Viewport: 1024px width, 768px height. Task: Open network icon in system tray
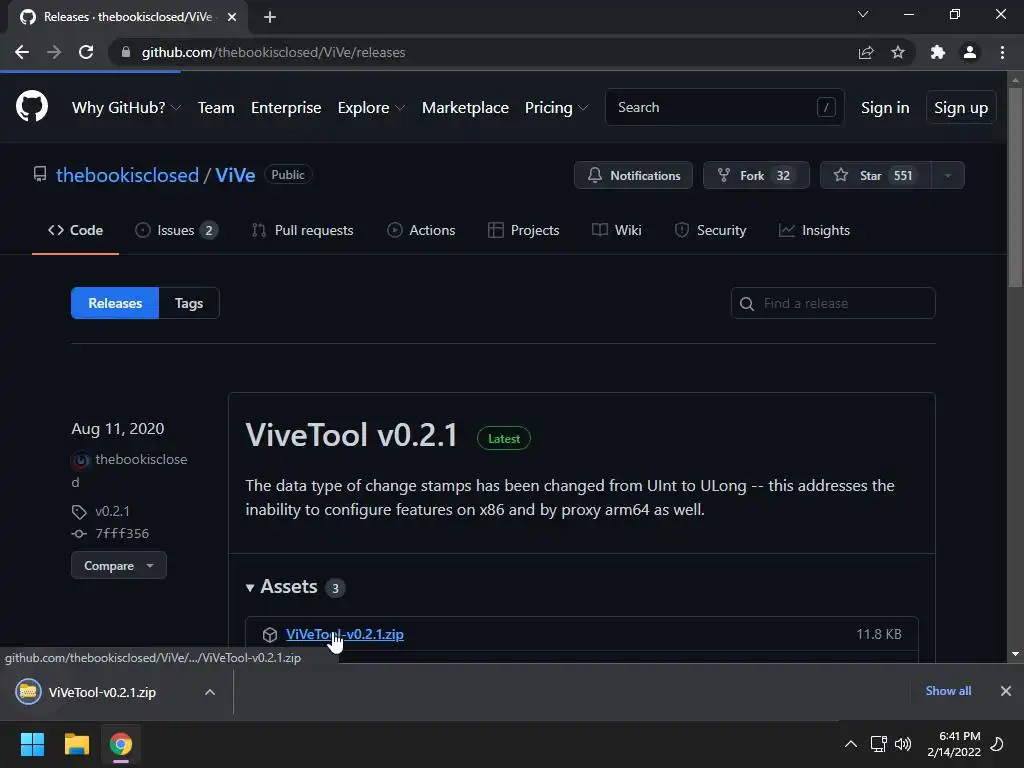878,744
